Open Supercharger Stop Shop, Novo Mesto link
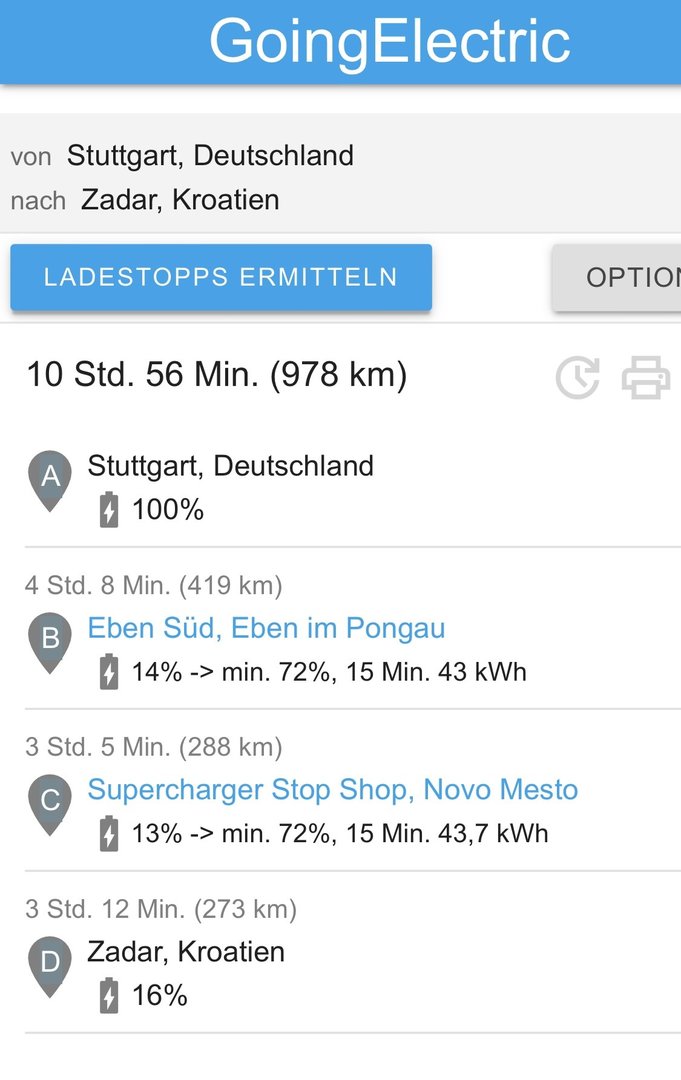 pyautogui.click(x=333, y=790)
